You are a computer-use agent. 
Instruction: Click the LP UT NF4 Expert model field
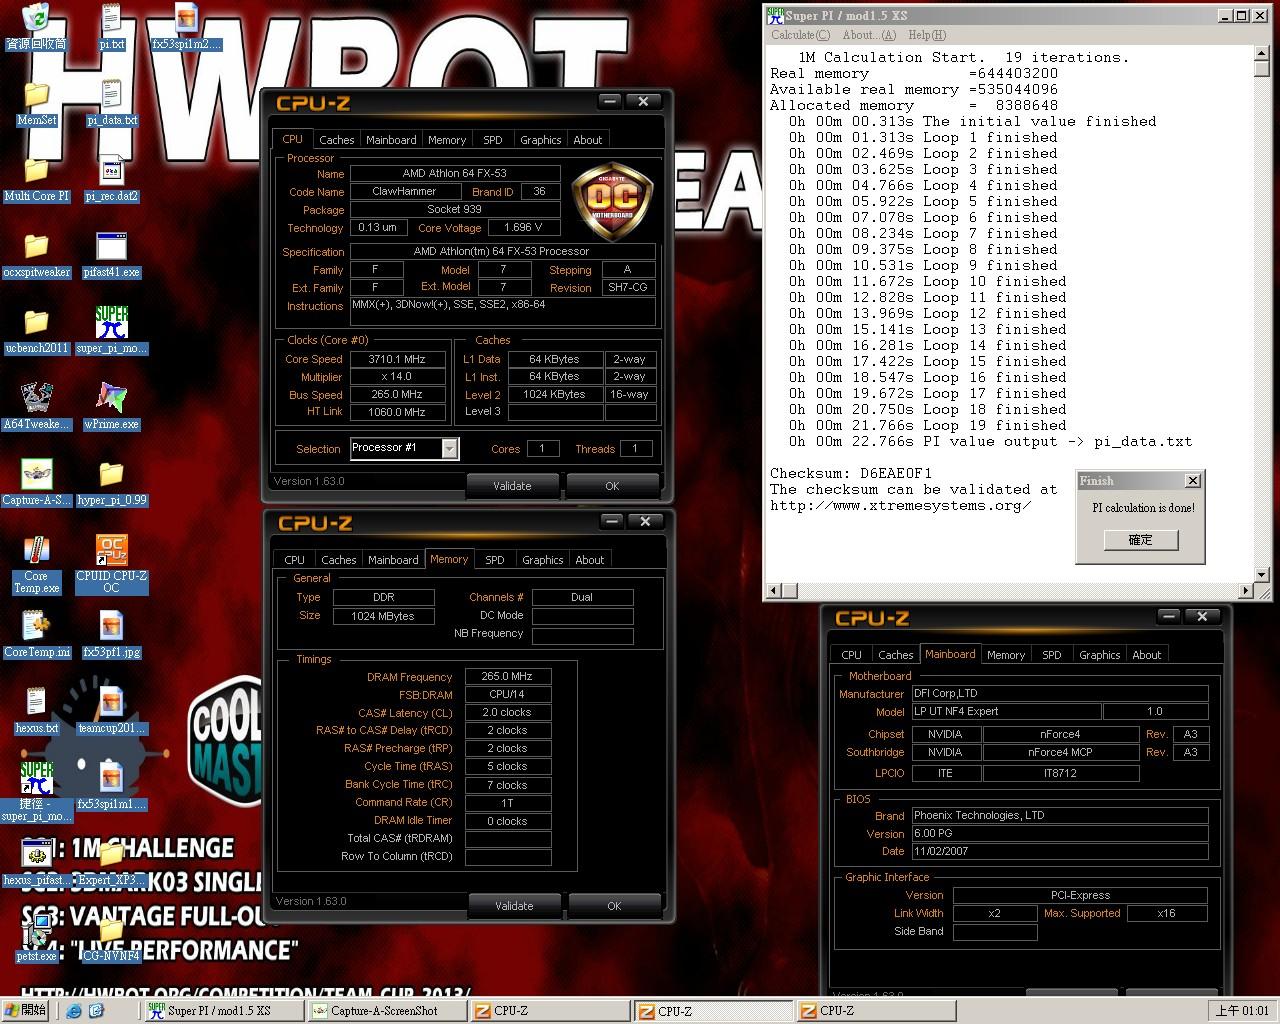click(x=1006, y=711)
